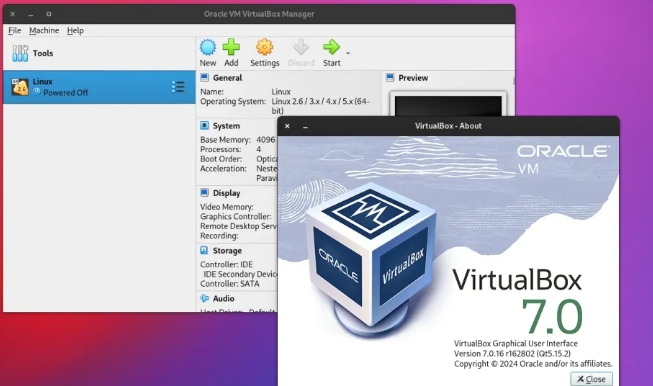The height and width of the screenshot is (386, 653).
Task: Open the Machine menu
Action: (x=44, y=30)
